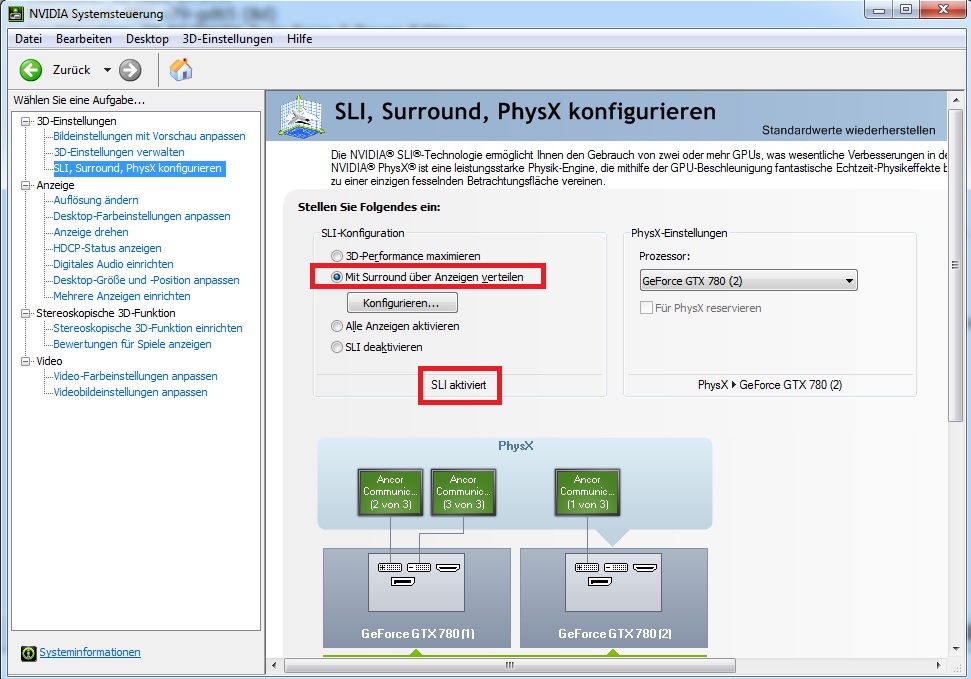Collapse the Video tree node
Screen dimensions: 971x679
[25, 361]
